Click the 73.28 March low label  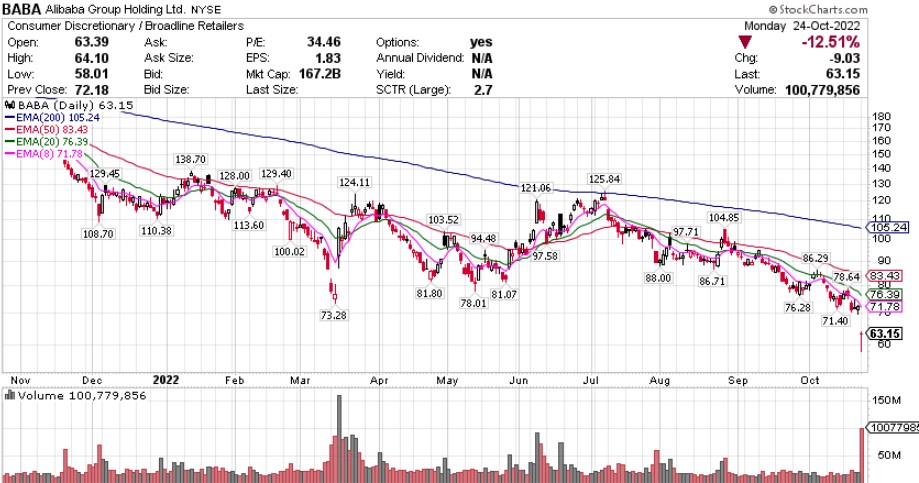click(333, 315)
